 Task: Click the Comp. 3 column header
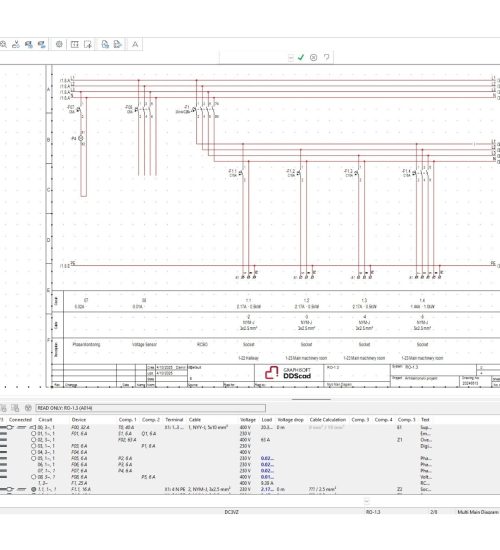360,420
